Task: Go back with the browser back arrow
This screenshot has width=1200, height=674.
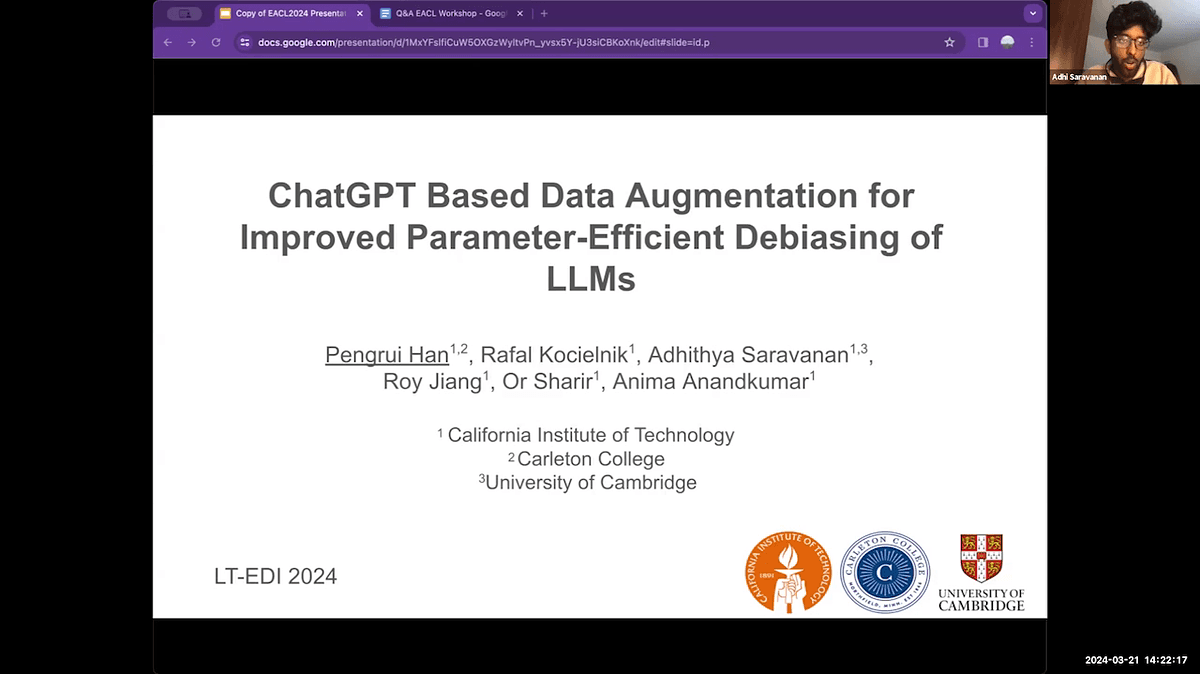Action: click(x=167, y=43)
